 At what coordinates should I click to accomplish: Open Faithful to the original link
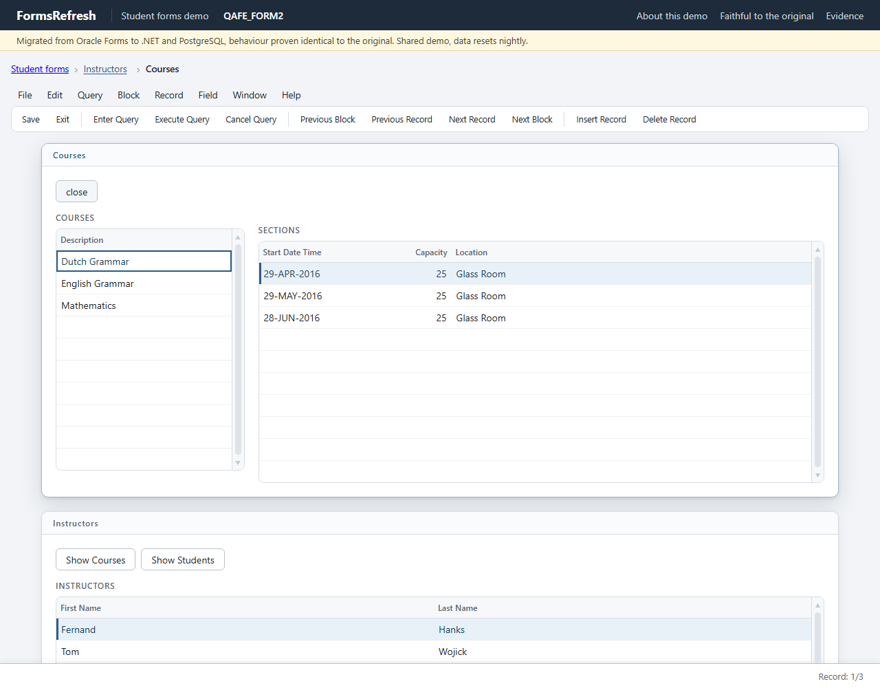pyautogui.click(x=767, y=16)
